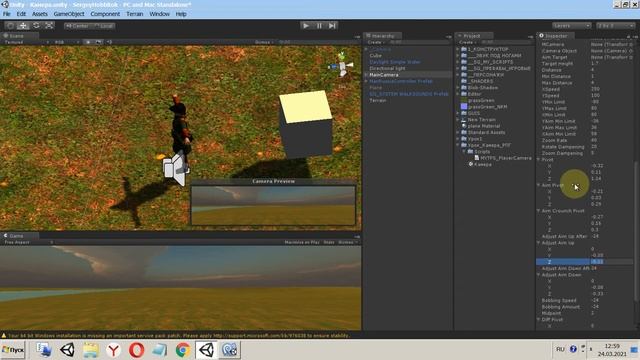Toggle scene audio speaker icon
The height and width of the screenshot is (360, 640).
(109, 42)
